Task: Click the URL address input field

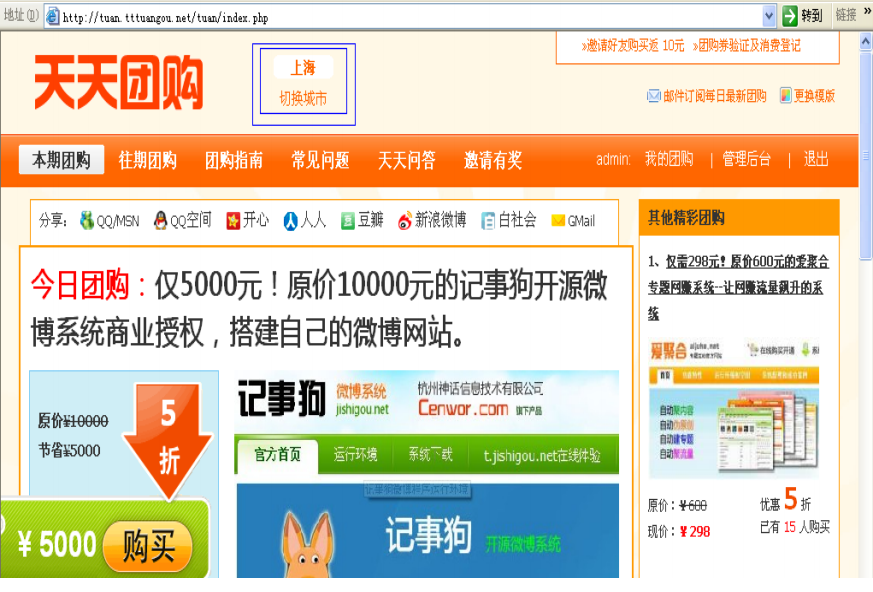Action: 411,17
